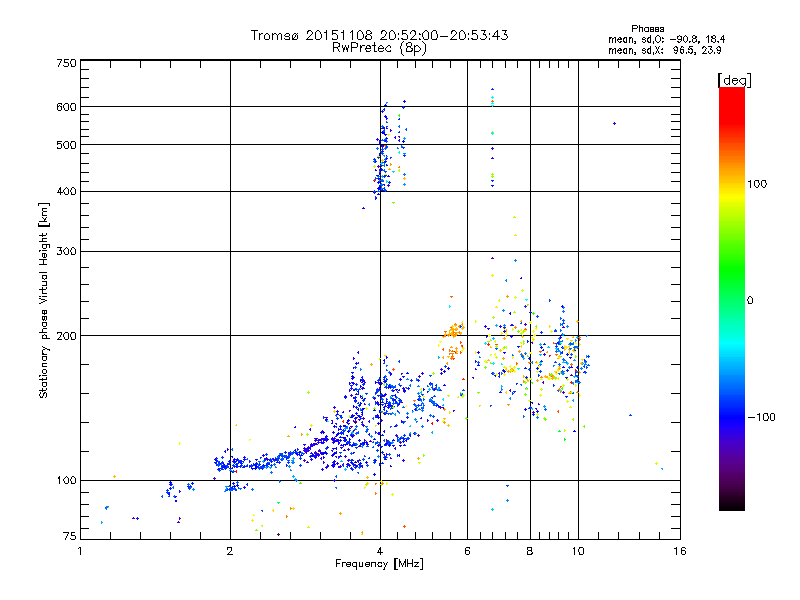Click x-axis tick label '10'

click(578, 551)
